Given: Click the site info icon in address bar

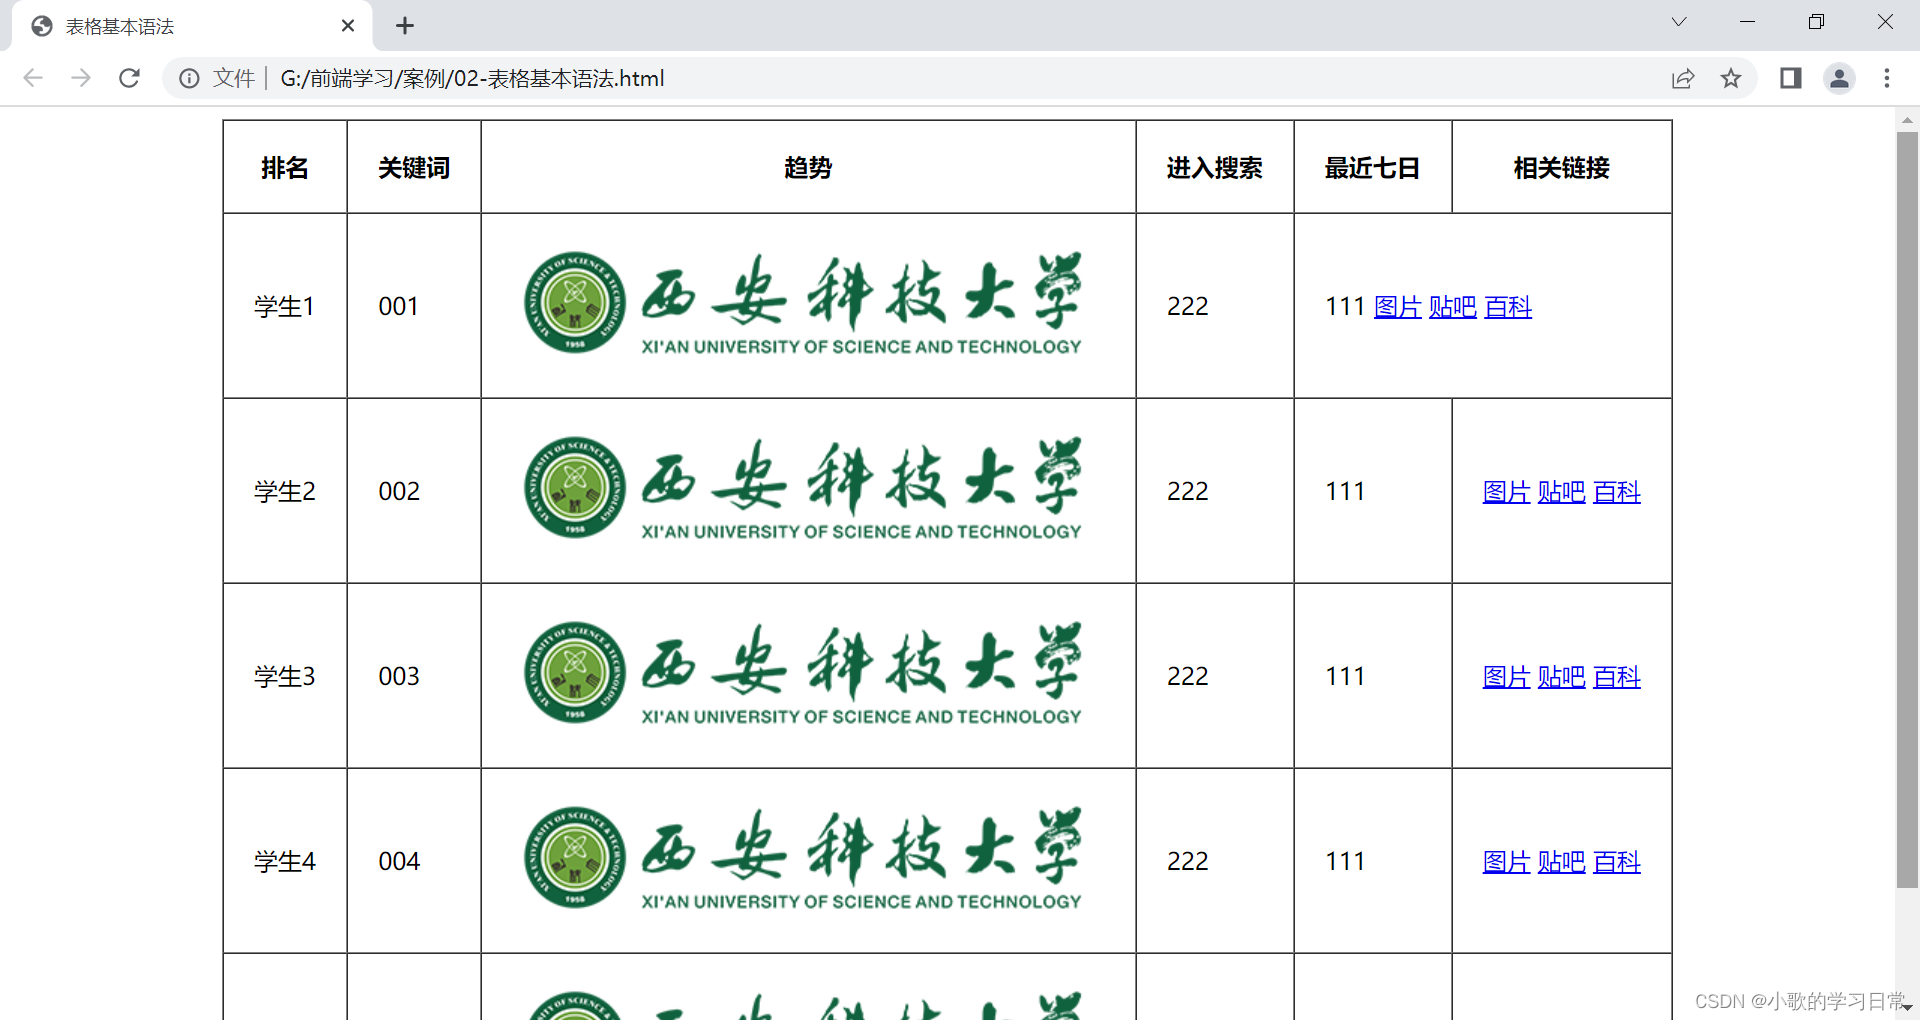Looking at the screenshot, I should (189, 78).
